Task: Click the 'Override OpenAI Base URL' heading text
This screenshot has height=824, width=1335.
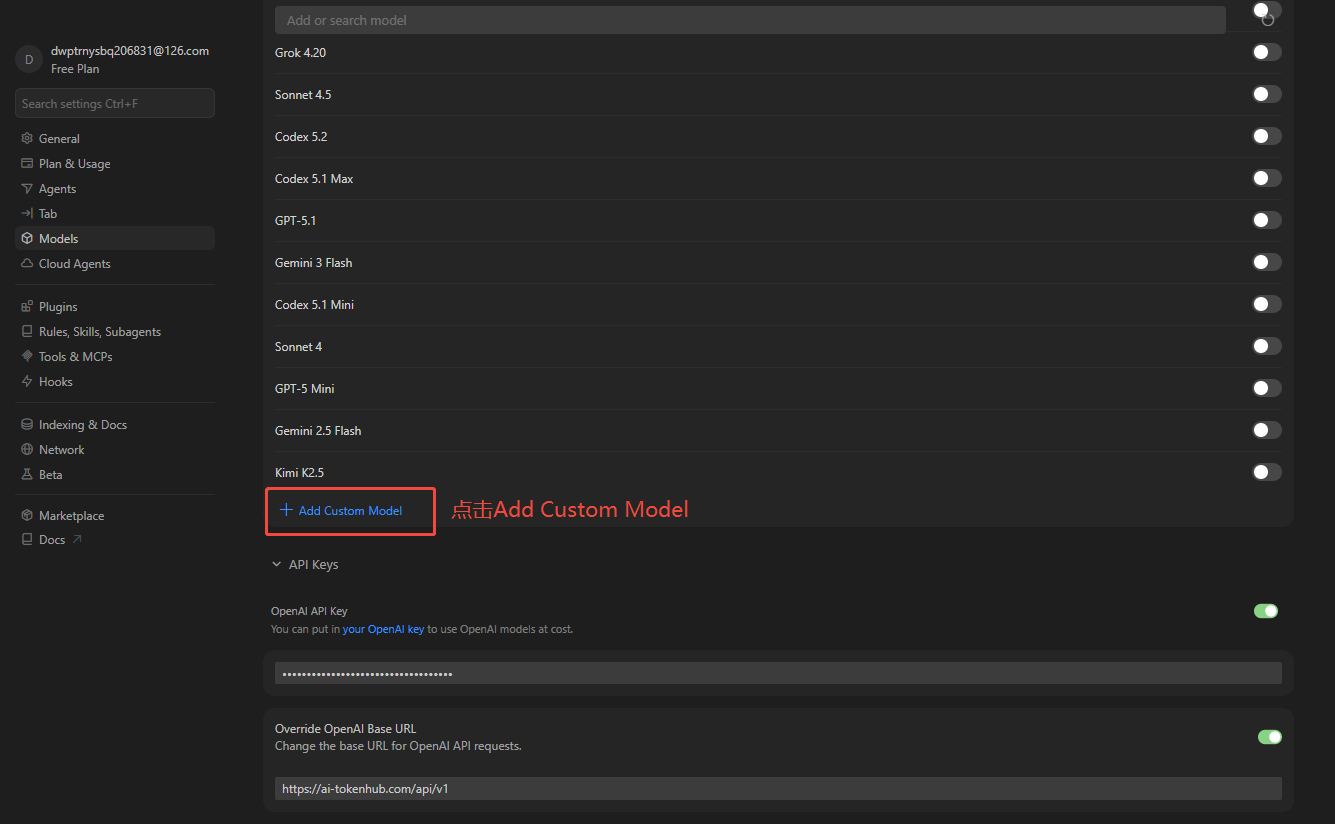Action: pos(345,729)
